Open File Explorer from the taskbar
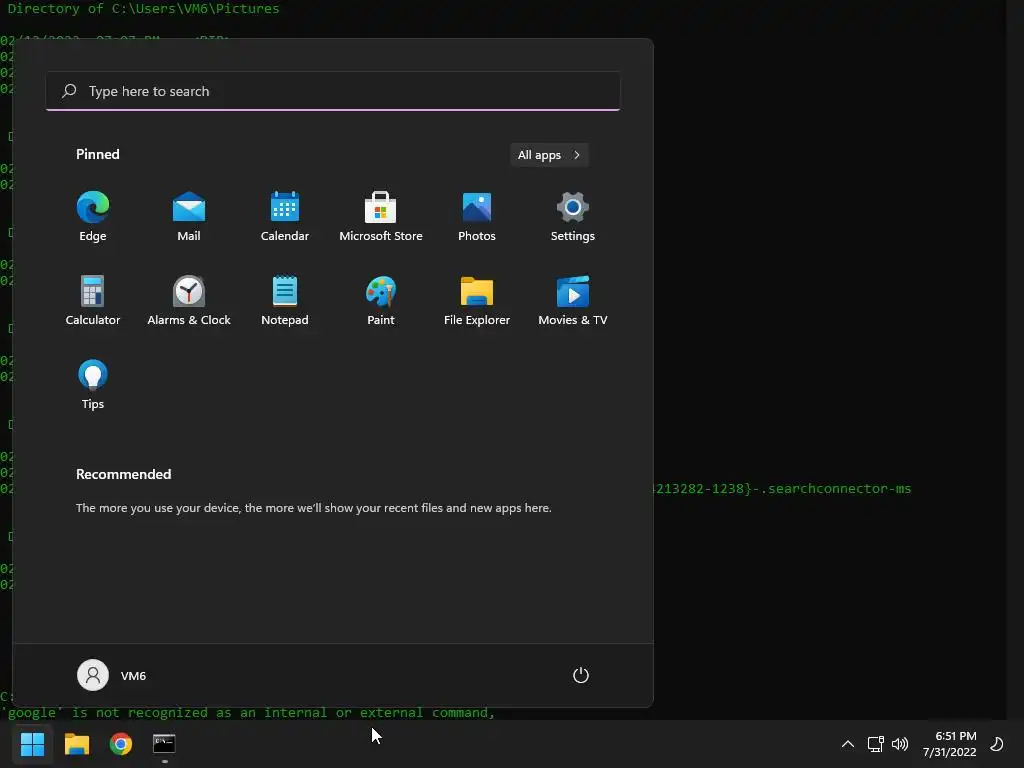Image resolution: width=1024 pixels, height=768 pixels. tap(77, 744)
